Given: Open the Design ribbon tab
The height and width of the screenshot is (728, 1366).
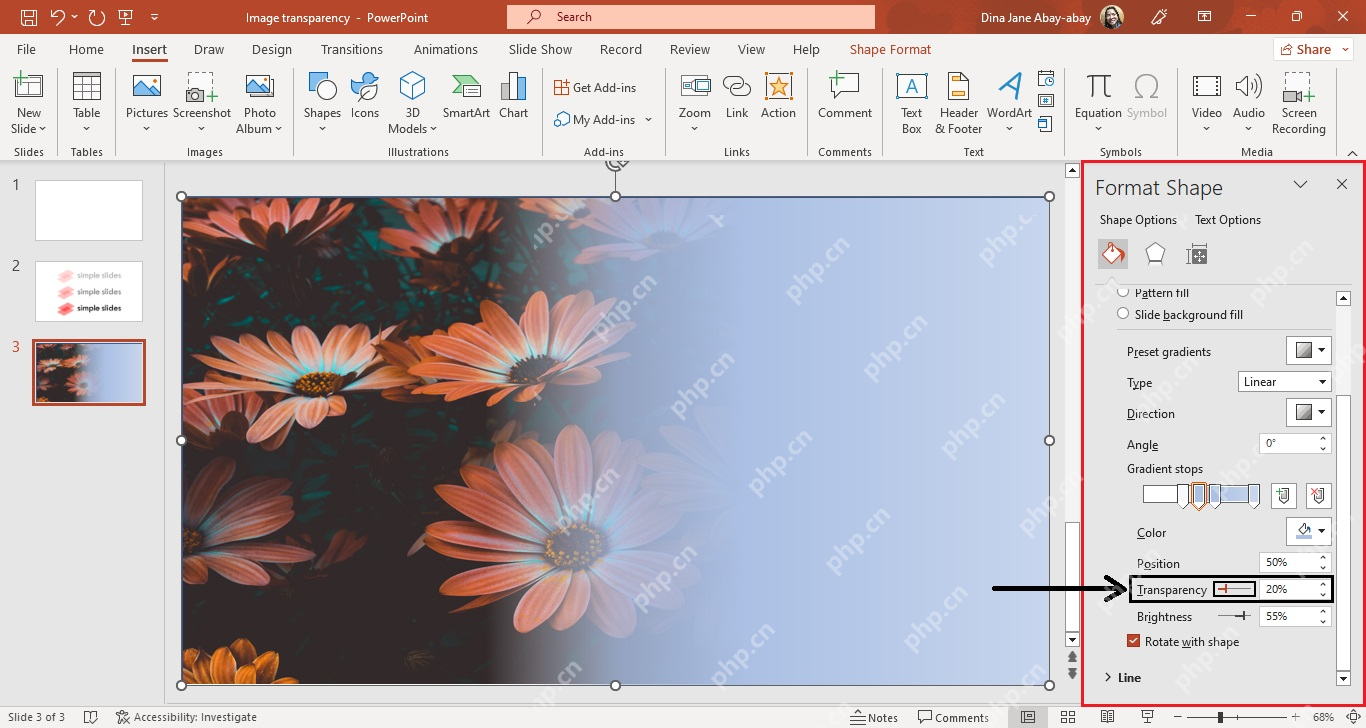Looking at the screenshot, I should [x=272, y=49].
